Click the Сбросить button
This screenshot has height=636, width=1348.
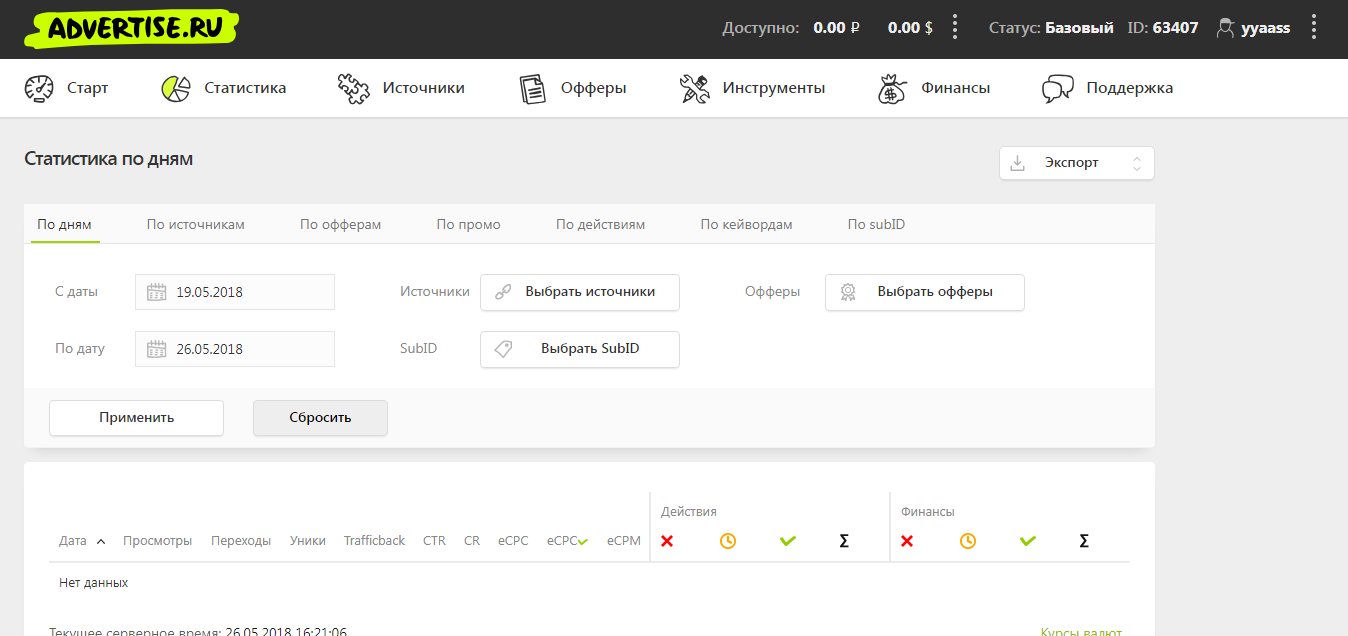pyautogui.click(x=320, y=417)
